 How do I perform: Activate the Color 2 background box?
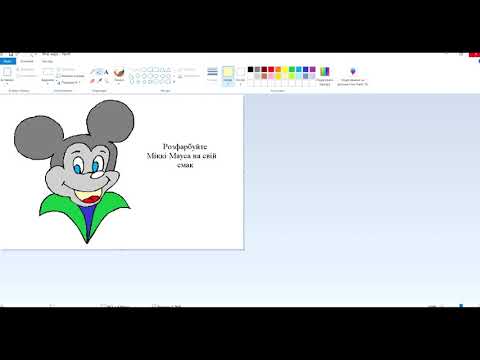pos(240,76)
